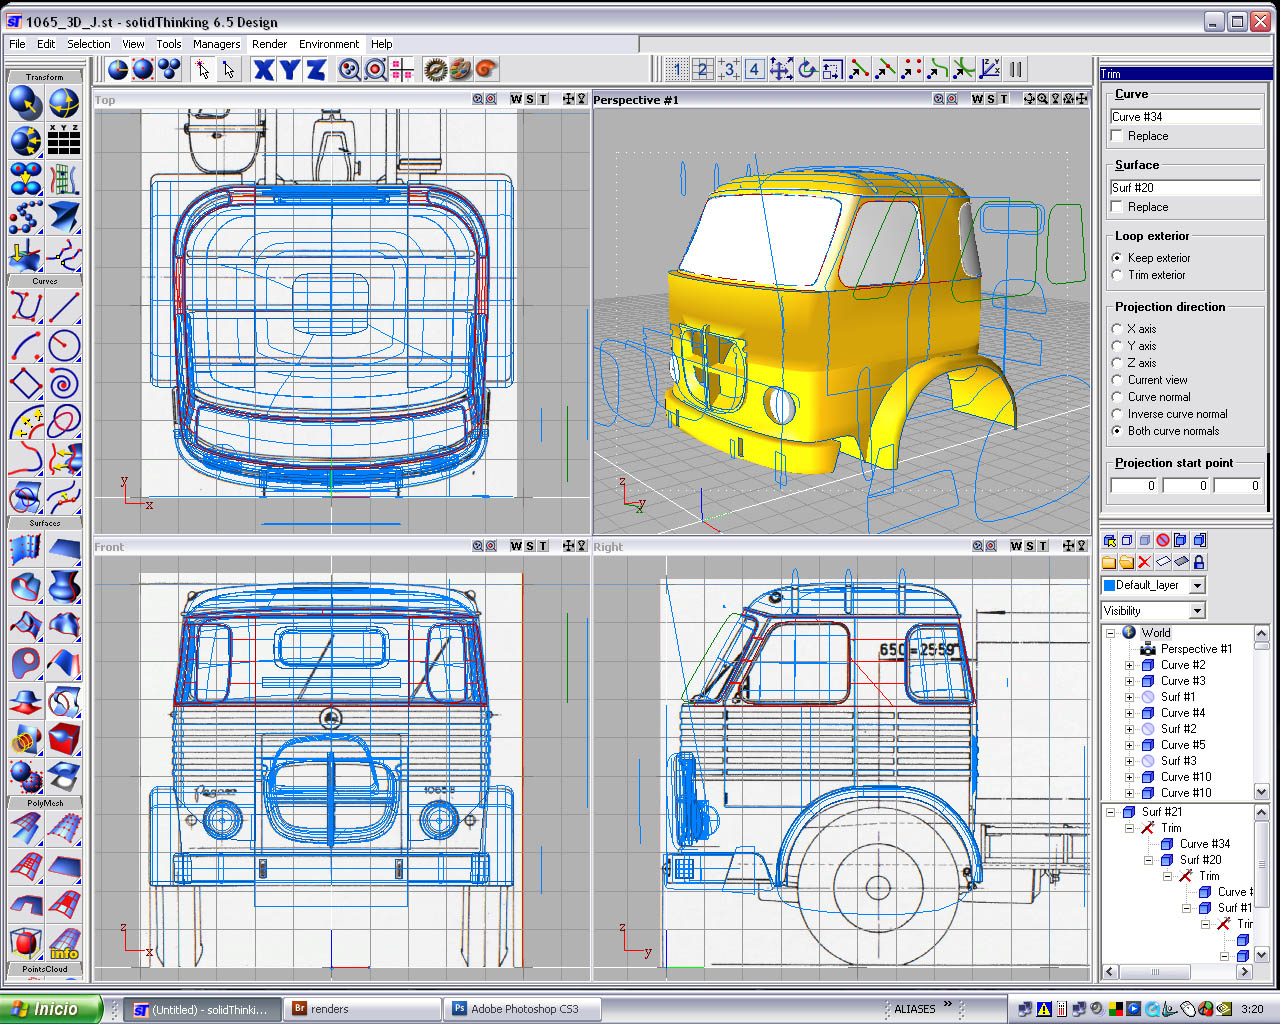
Task: Click the Surf #20 surface input field
Action: click(x=1185, y=187)
